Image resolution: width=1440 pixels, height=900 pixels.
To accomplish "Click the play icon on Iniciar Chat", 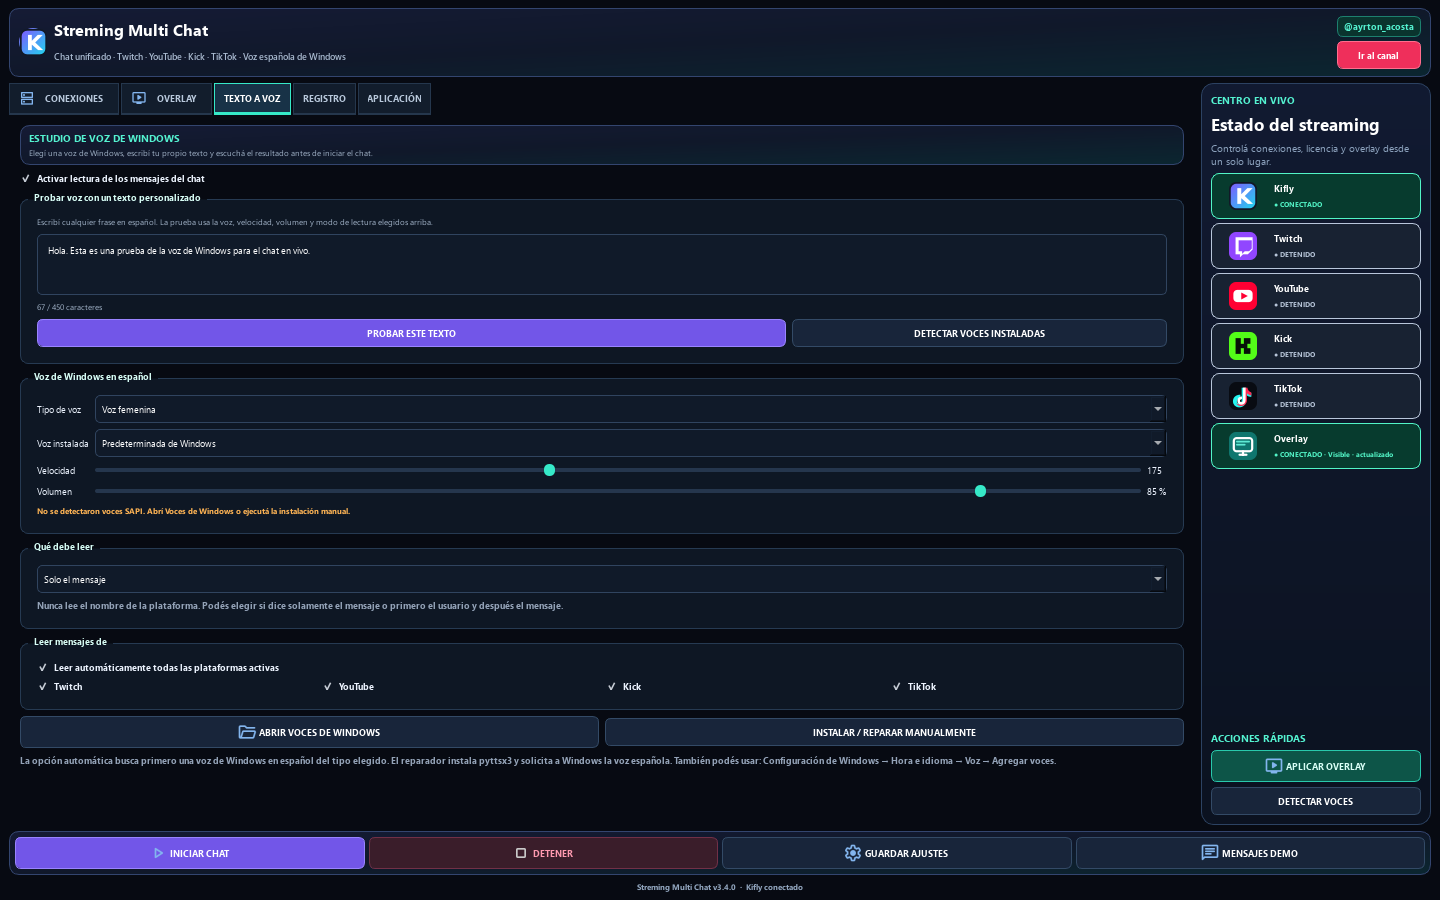I will click(158, 854).
